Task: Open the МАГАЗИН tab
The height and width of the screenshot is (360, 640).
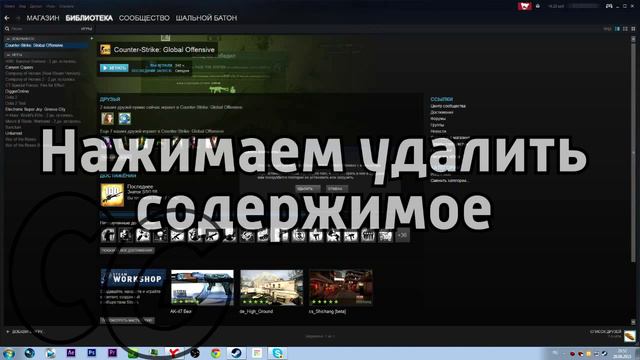Action: coord(43,18)
